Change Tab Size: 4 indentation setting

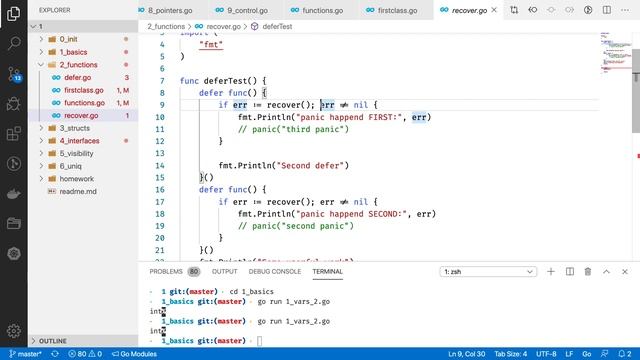(511, 354)
